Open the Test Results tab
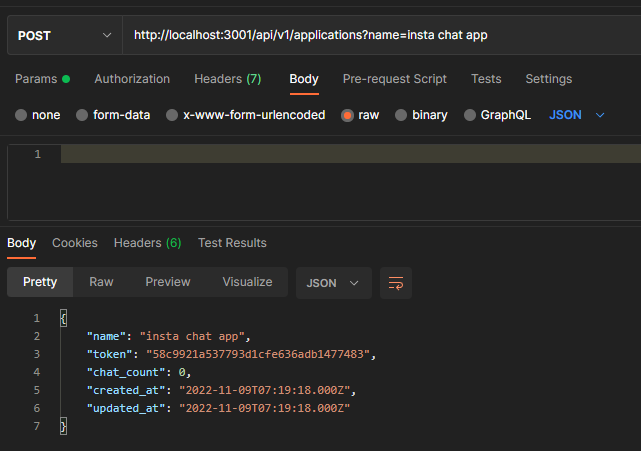This screenshot has width=641, height=451. coord(232,243)
